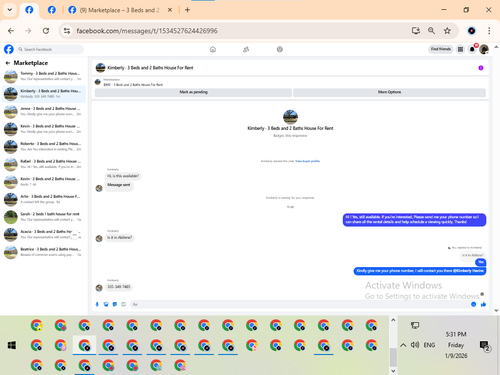This screenshot has width=500, height=375.
Task: Open the GIF picker icon
Action: 123,304
